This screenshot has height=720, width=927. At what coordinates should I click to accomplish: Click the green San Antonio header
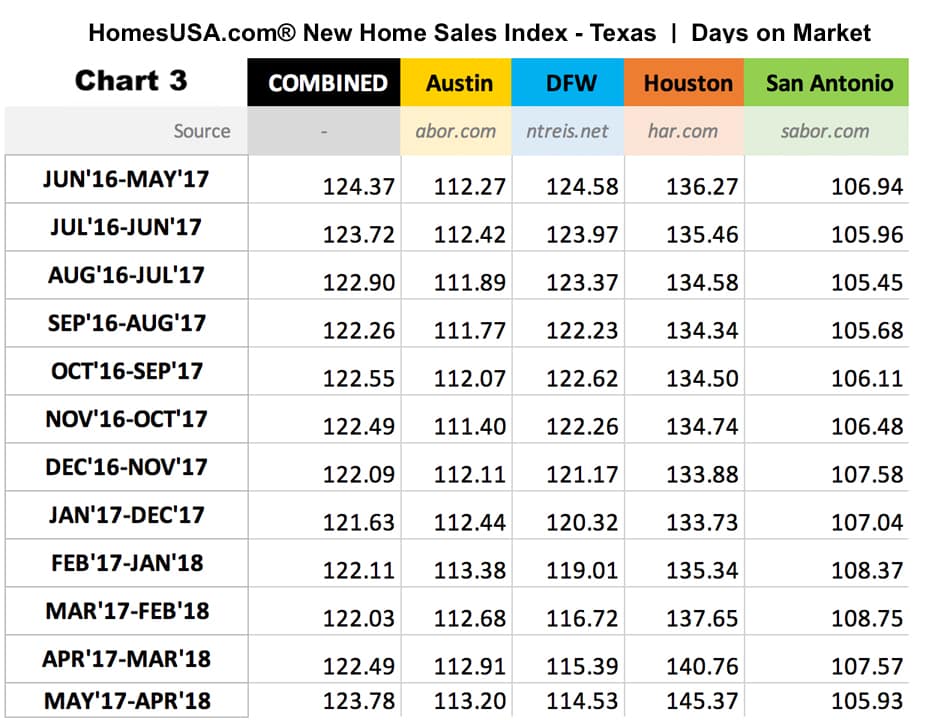(x=829, y=83)
